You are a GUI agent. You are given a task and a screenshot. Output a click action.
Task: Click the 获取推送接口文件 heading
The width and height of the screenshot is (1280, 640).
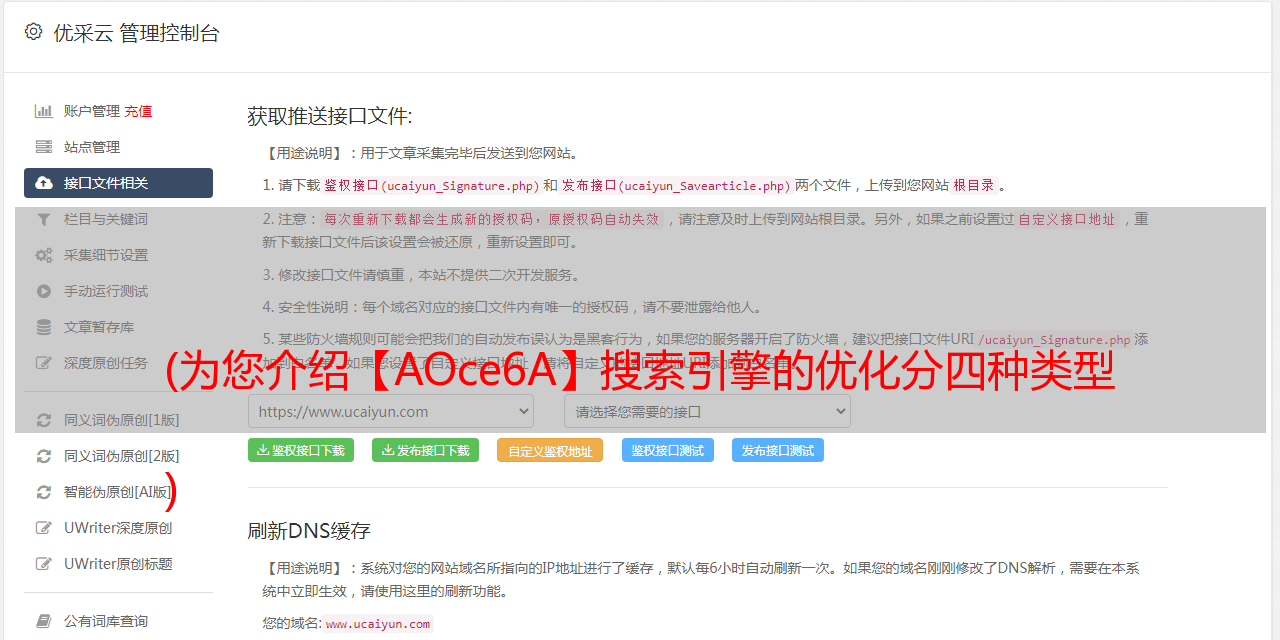point(330,116)
